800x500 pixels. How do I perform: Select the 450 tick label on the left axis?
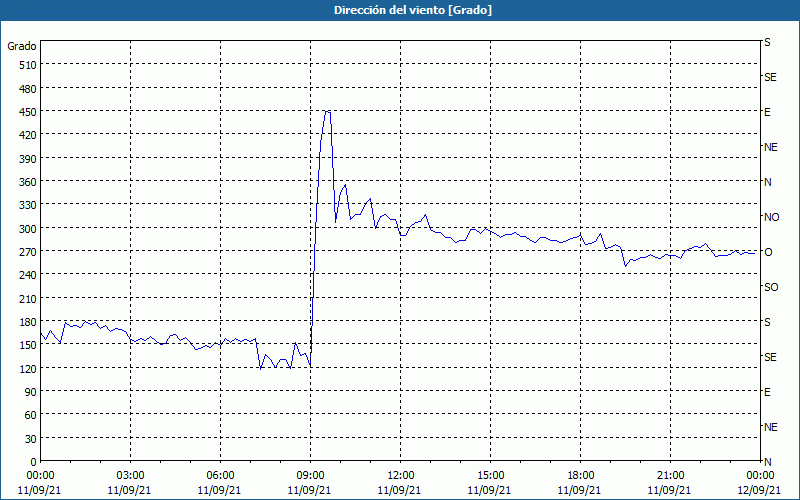(x=28, y=112)
